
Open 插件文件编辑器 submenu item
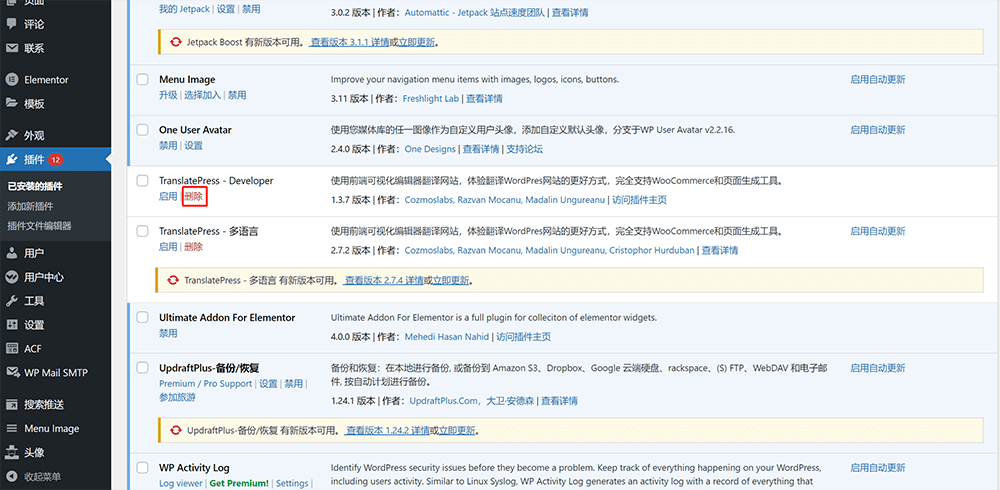tap(39, 225)
